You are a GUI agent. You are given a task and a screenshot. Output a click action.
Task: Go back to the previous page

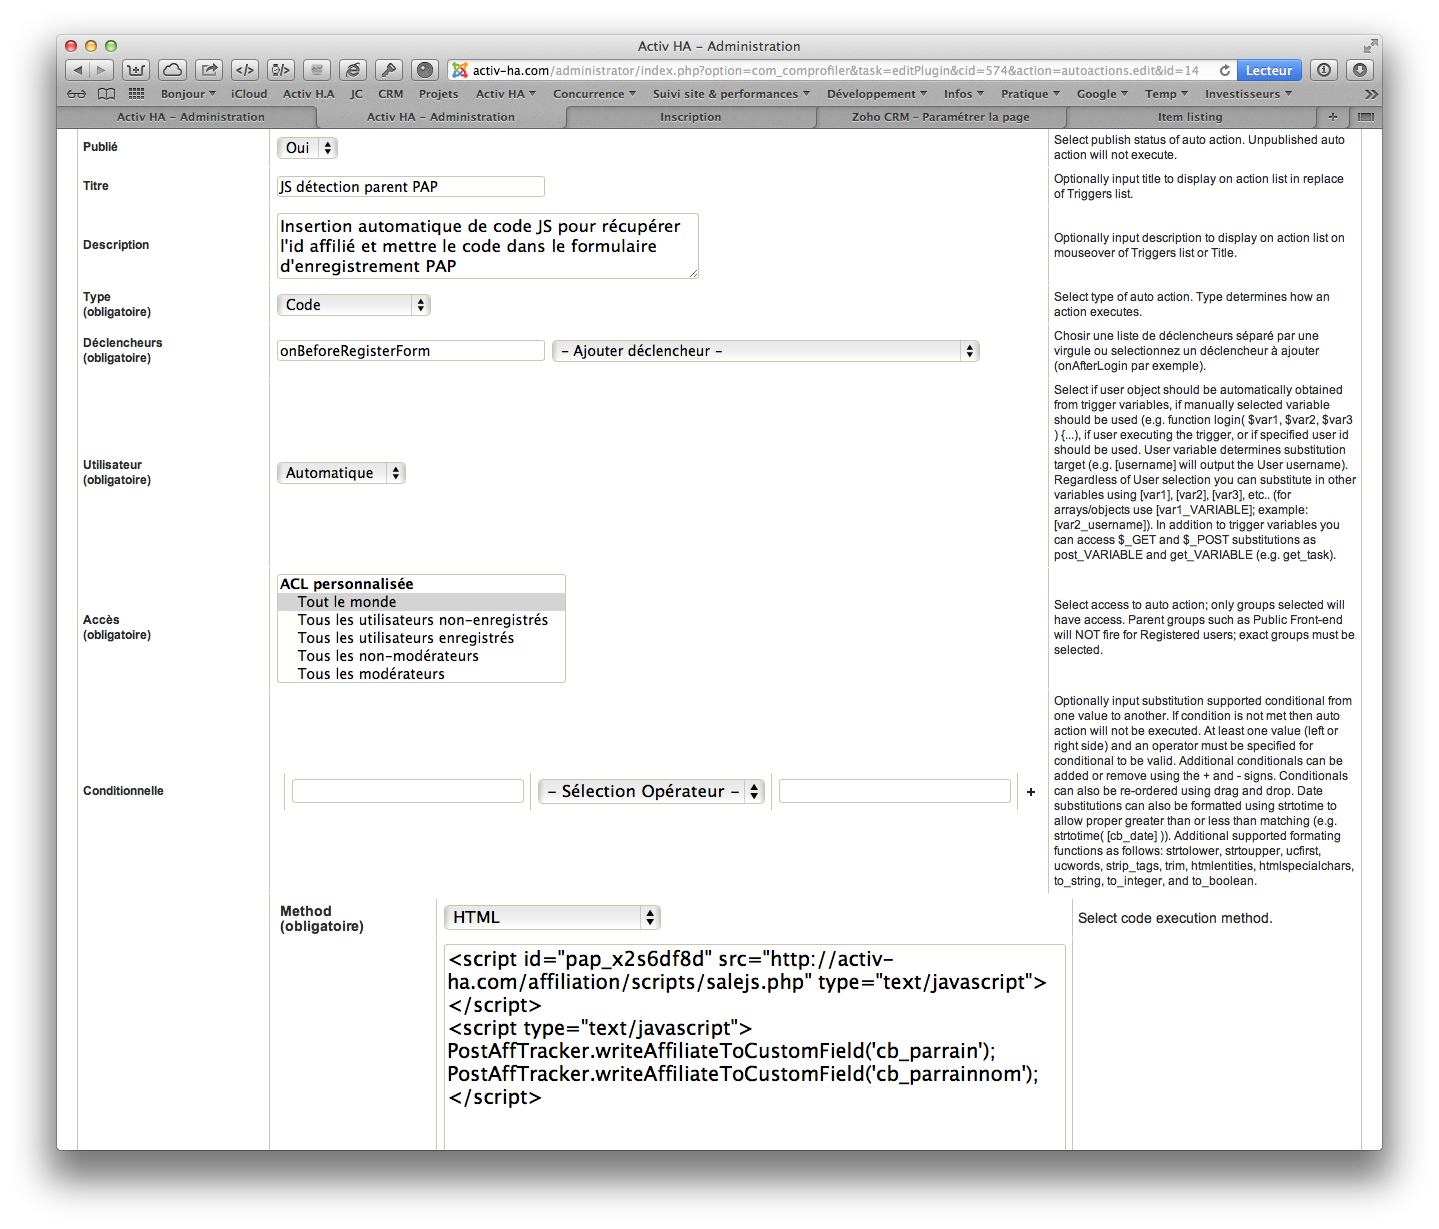(78, 70)
